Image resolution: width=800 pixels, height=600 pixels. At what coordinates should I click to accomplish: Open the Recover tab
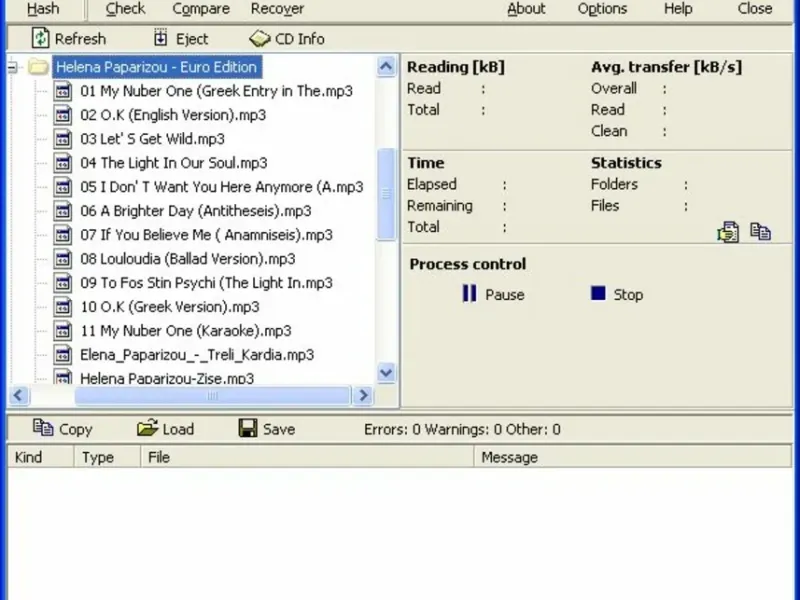point(277,9)
